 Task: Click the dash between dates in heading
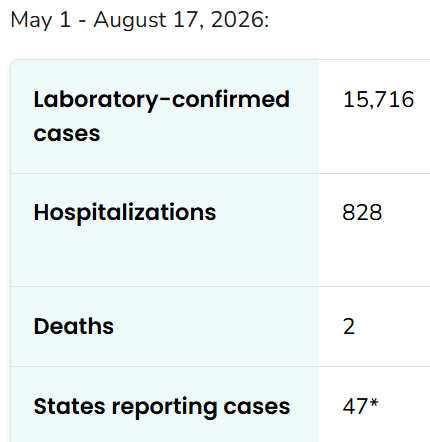click(82, 23)
